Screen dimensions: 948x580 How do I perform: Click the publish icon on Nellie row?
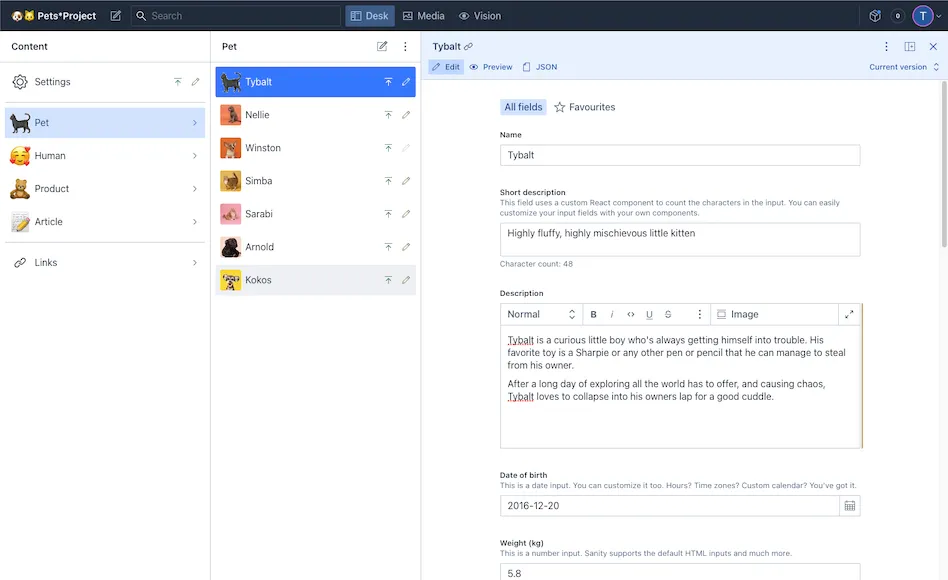click(388, 115)
